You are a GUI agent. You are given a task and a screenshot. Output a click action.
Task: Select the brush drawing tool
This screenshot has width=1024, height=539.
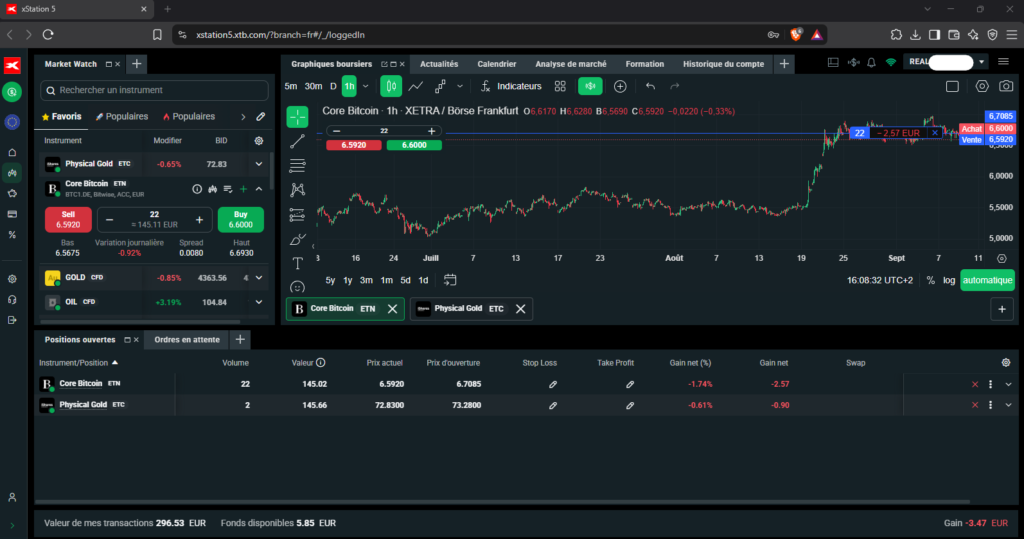pos(297,239)
